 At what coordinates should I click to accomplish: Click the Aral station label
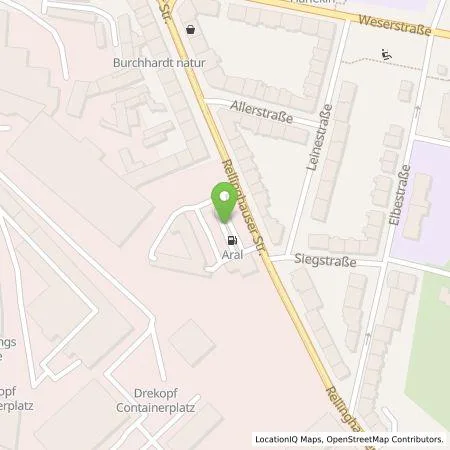pos(232,255)
